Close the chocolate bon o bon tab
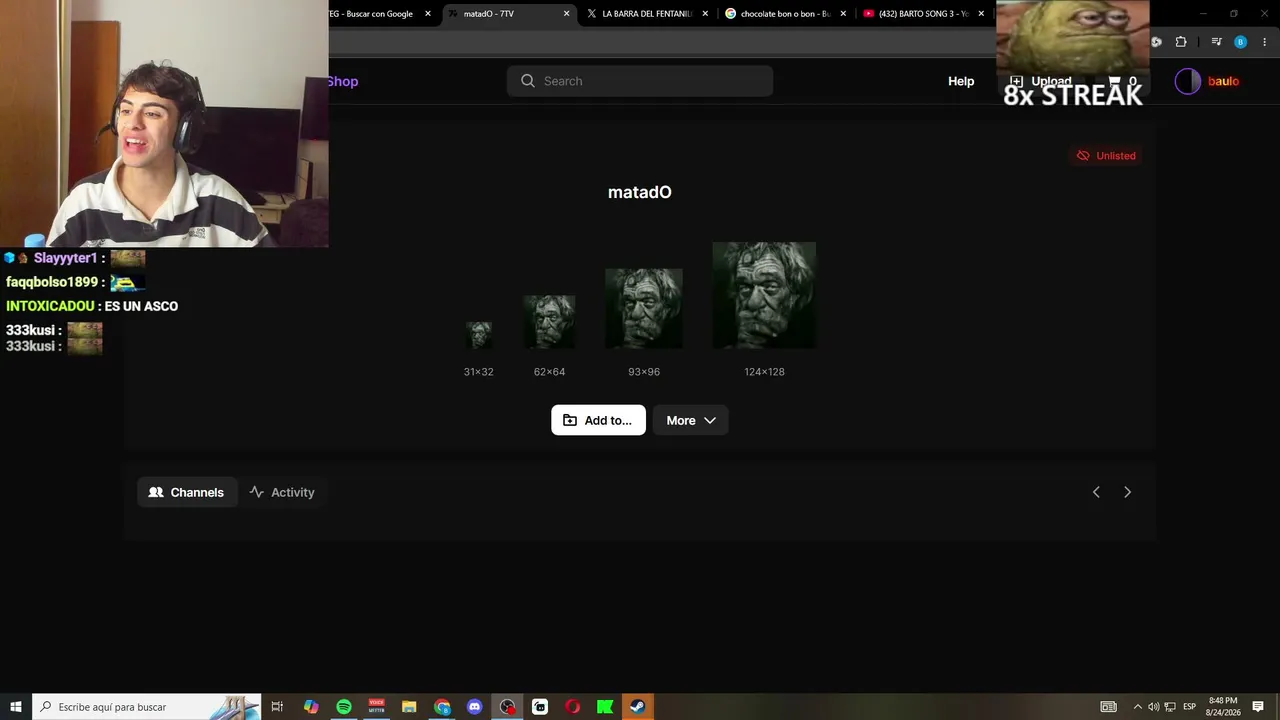This screenshot has height=720, width=1280. [x=843, y=14]
